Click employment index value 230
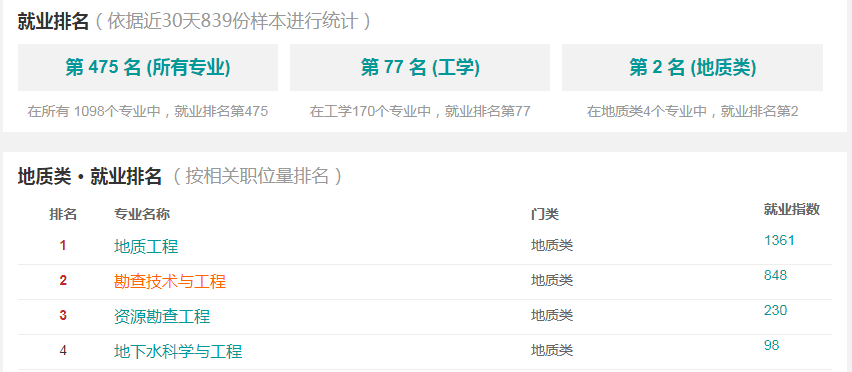 coord(775,310)
